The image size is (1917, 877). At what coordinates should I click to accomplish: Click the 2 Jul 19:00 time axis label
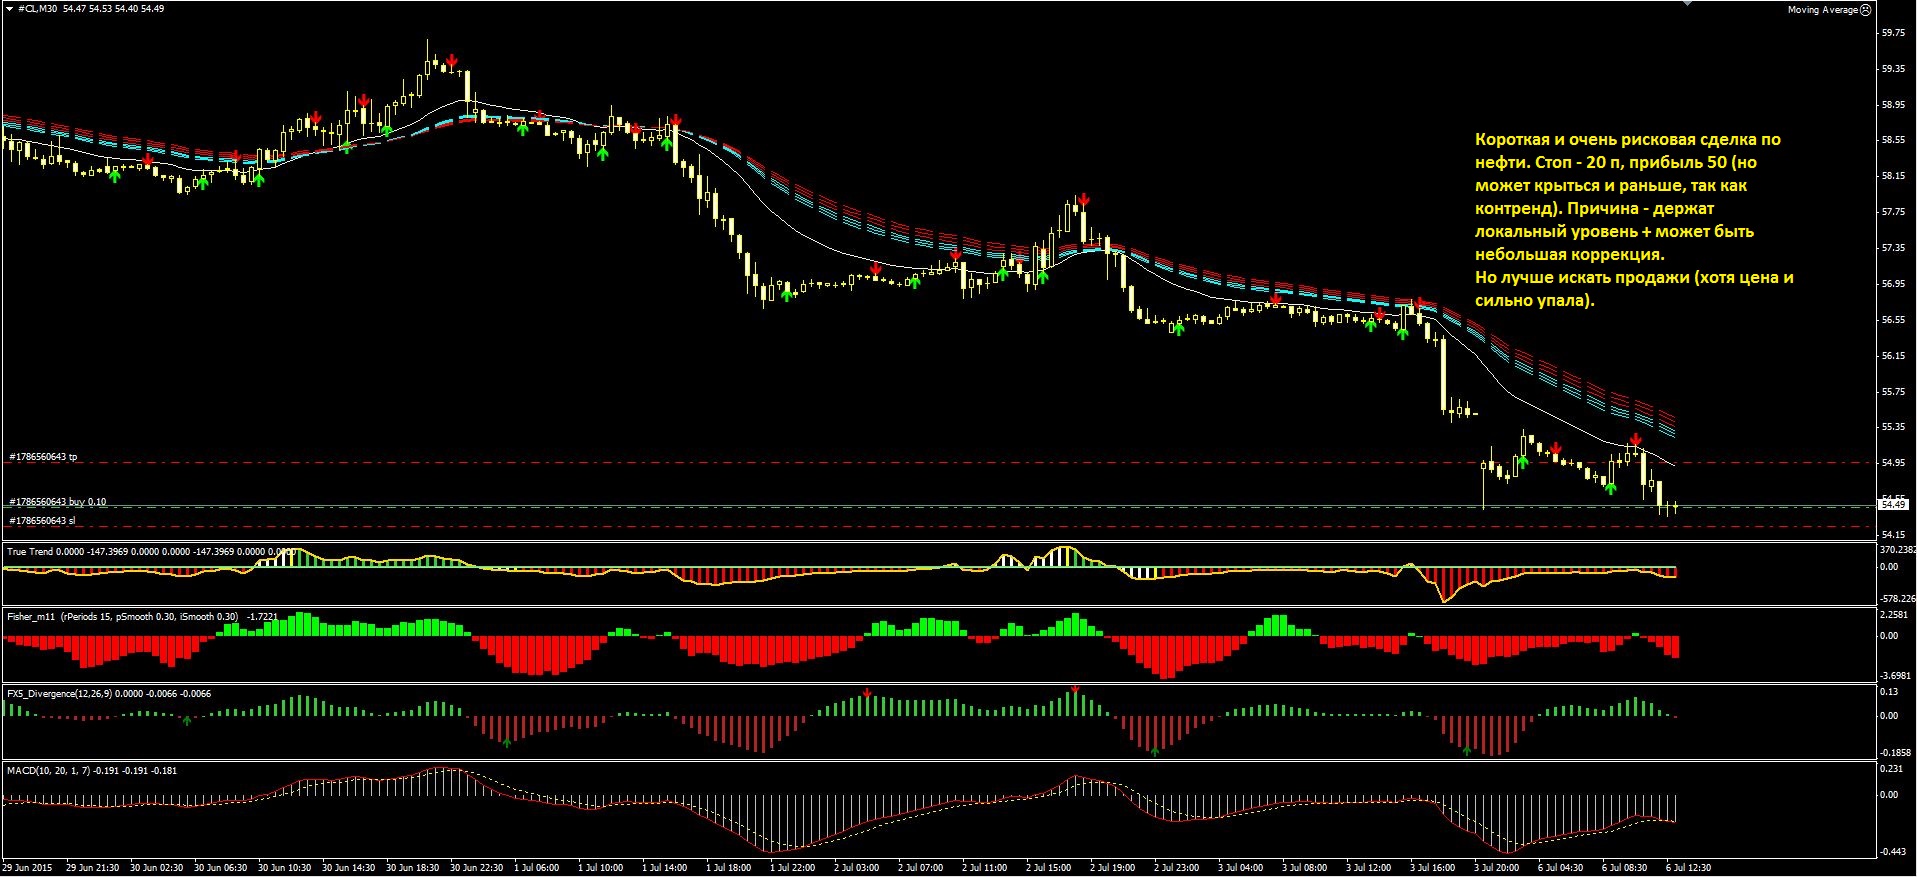(1112, 868)
